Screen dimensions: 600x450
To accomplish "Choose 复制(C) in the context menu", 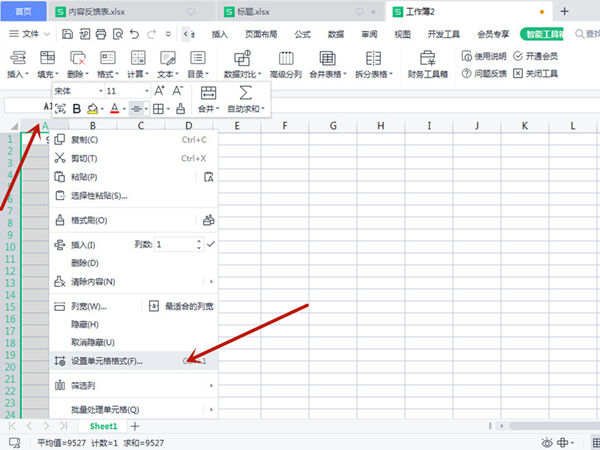I will coord(134,140).
